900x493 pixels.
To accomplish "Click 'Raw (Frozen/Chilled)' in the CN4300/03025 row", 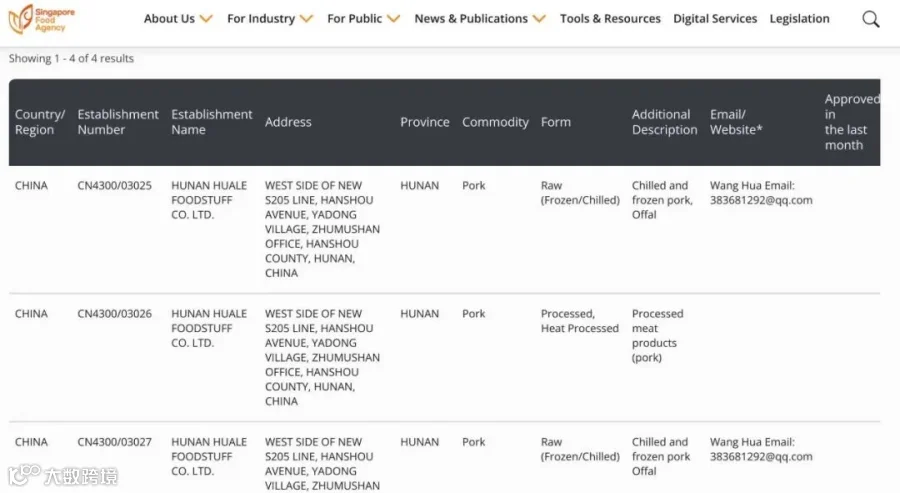I will (x=580, y=193).
